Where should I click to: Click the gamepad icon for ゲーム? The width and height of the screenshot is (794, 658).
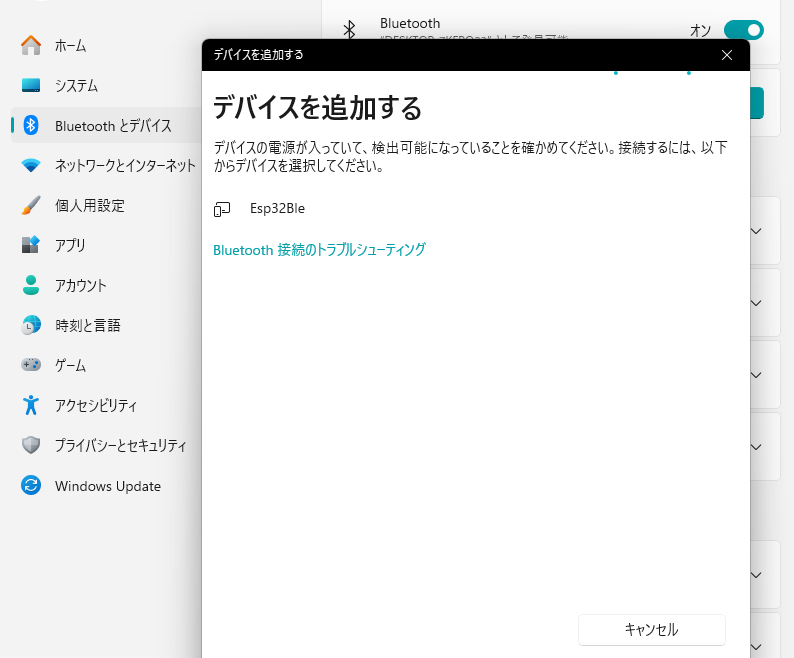coord(31,365)
